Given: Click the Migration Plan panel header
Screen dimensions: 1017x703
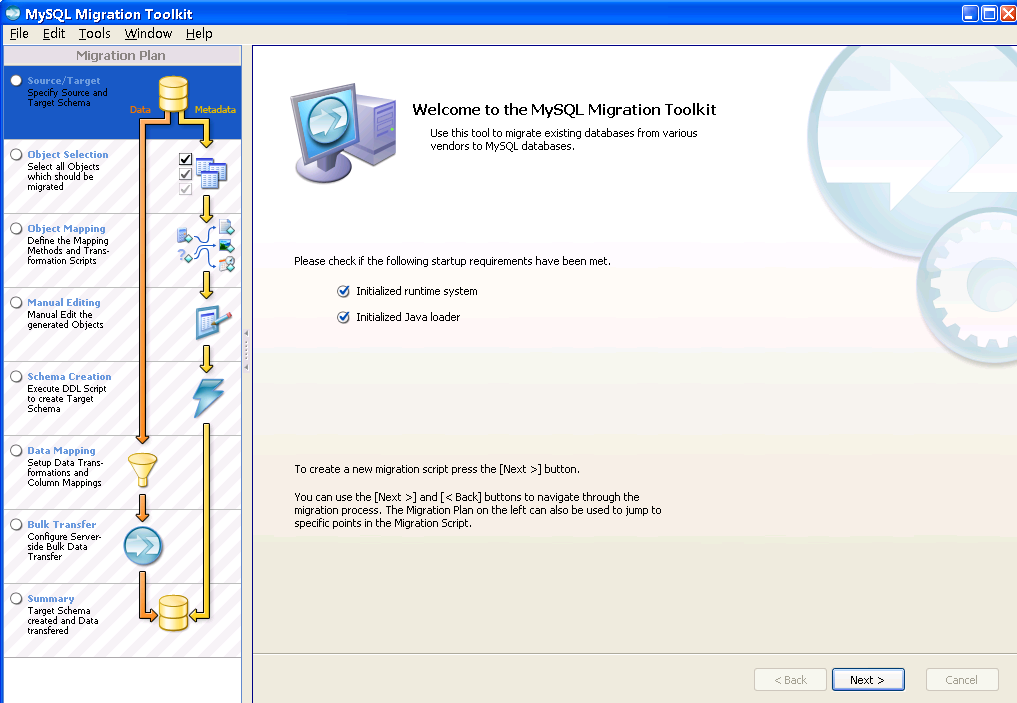Looking at the screenshot, I should pos(122,56).
